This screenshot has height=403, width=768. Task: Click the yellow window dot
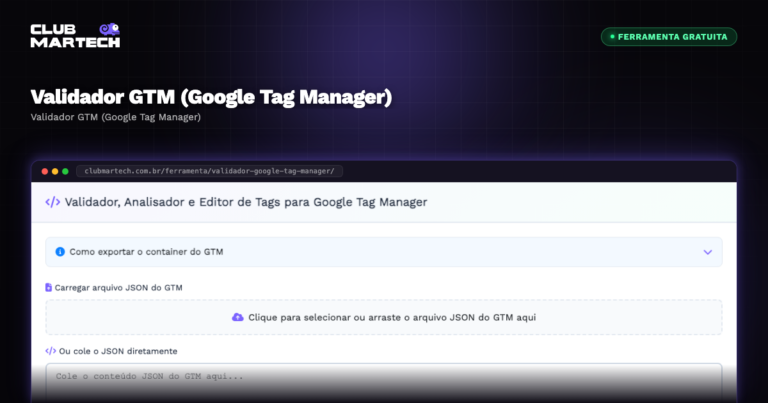55,171
